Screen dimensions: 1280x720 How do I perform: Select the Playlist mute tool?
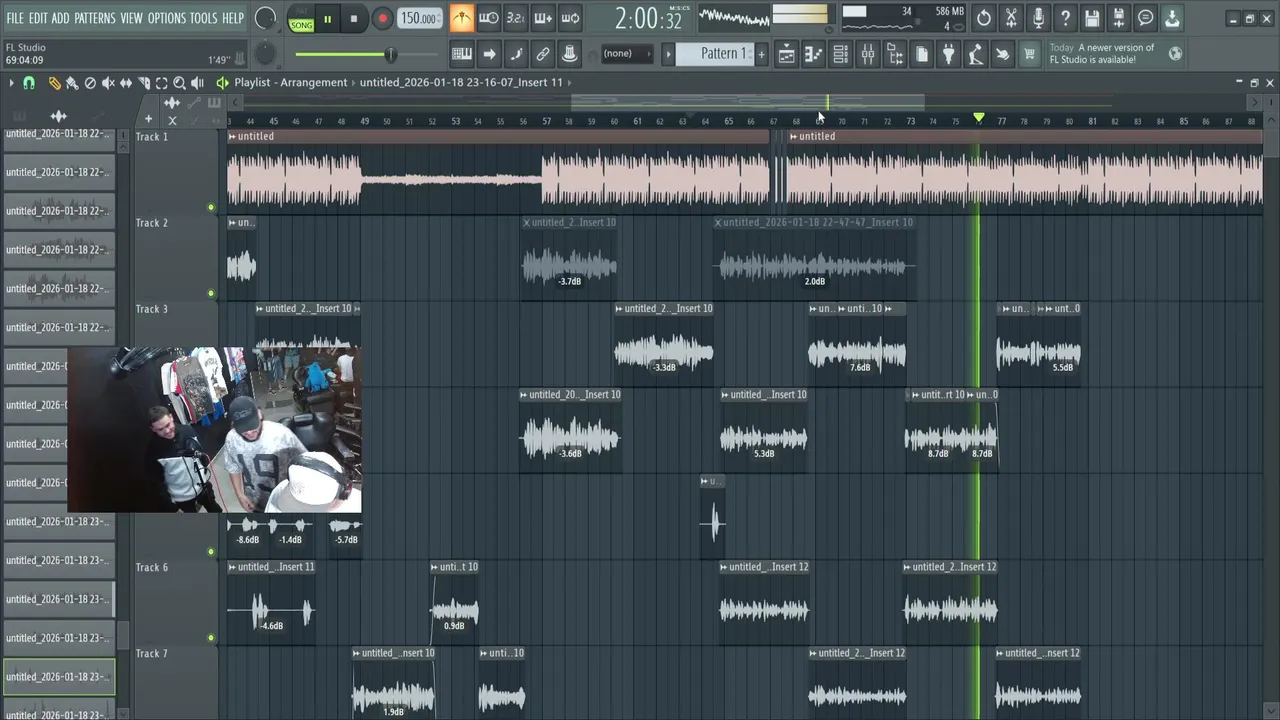(108, 83)
